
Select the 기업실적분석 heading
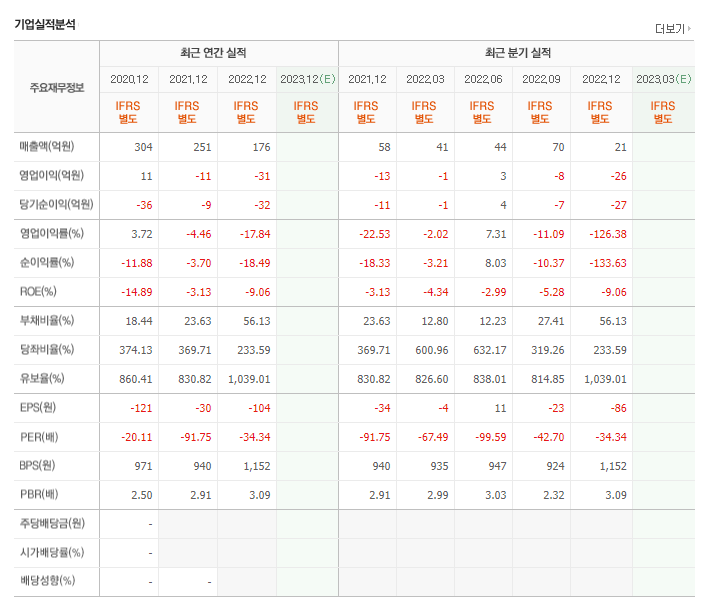point(45,24)
